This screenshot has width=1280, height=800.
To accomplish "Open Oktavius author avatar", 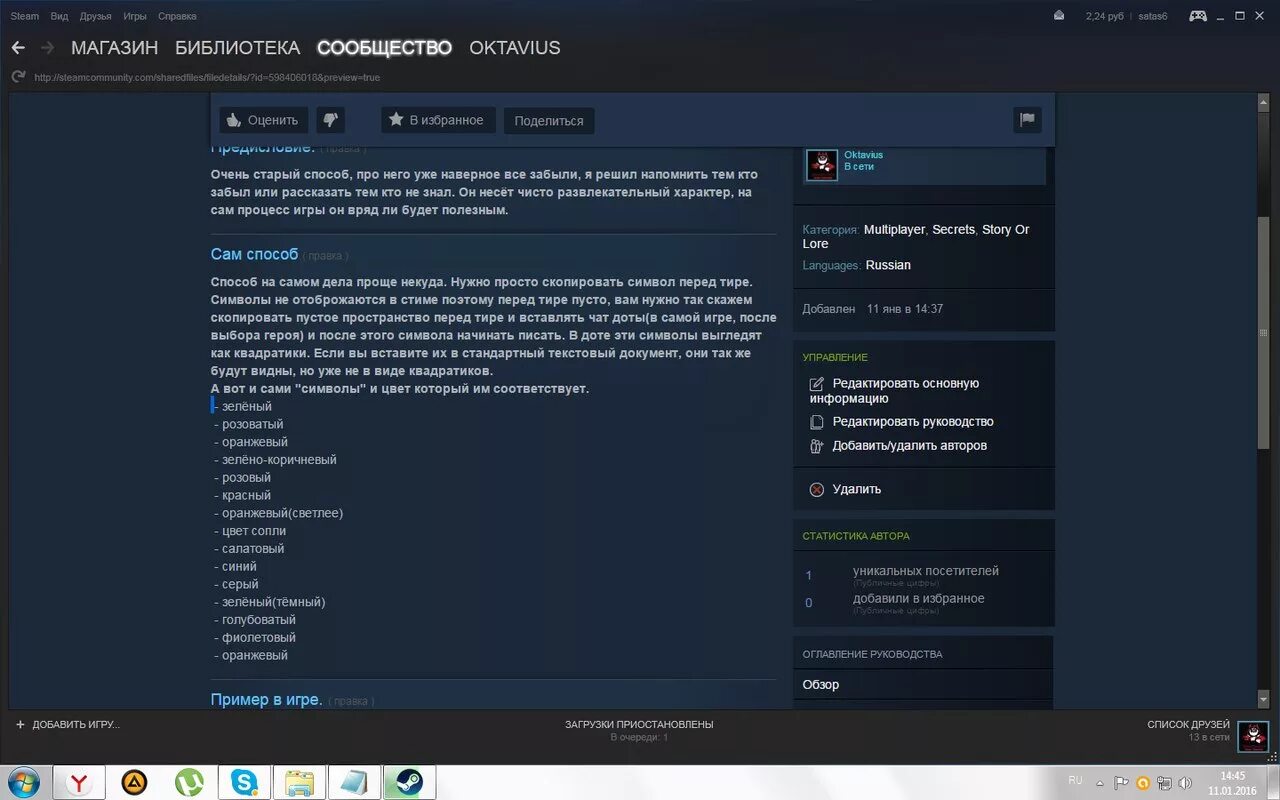I will click(x=822, y=164).
